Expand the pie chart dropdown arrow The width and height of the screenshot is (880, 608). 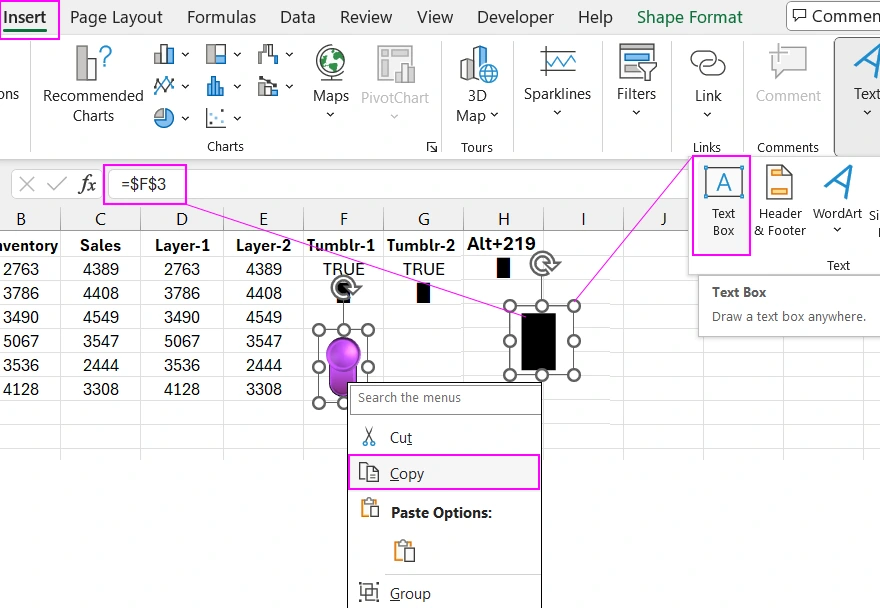[186, 118]
